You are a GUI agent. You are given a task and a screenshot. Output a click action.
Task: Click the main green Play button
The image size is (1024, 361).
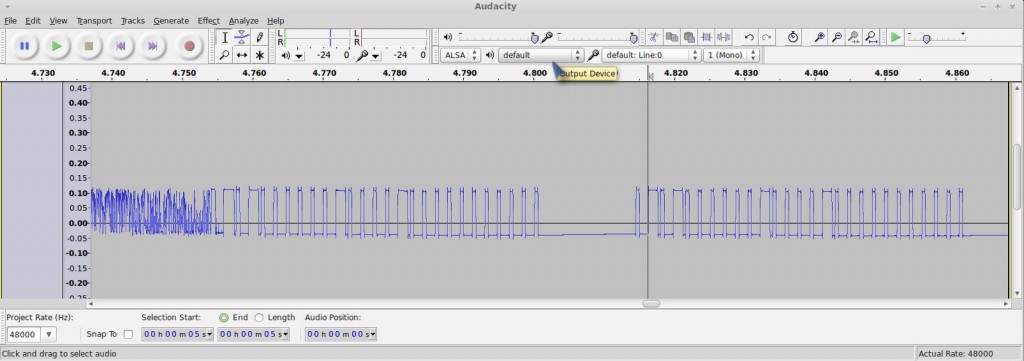57,46
